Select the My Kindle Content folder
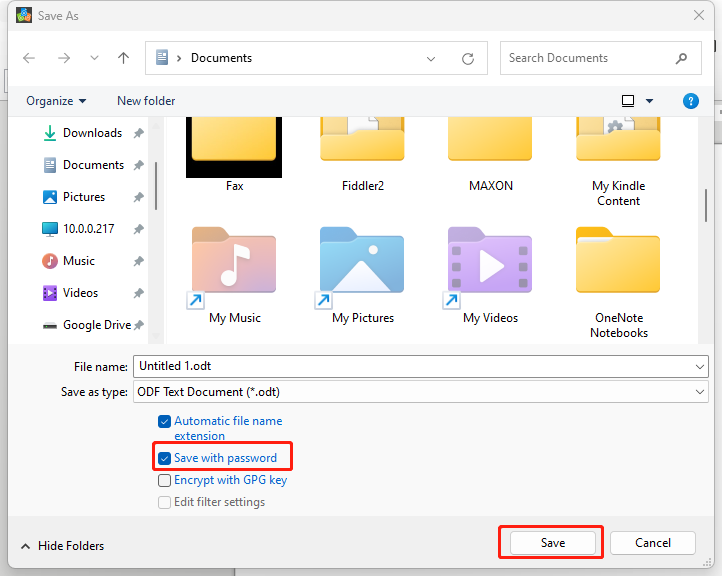Image resolution: width=722 pixels, height=576 pixels. (x=618, y=161)
